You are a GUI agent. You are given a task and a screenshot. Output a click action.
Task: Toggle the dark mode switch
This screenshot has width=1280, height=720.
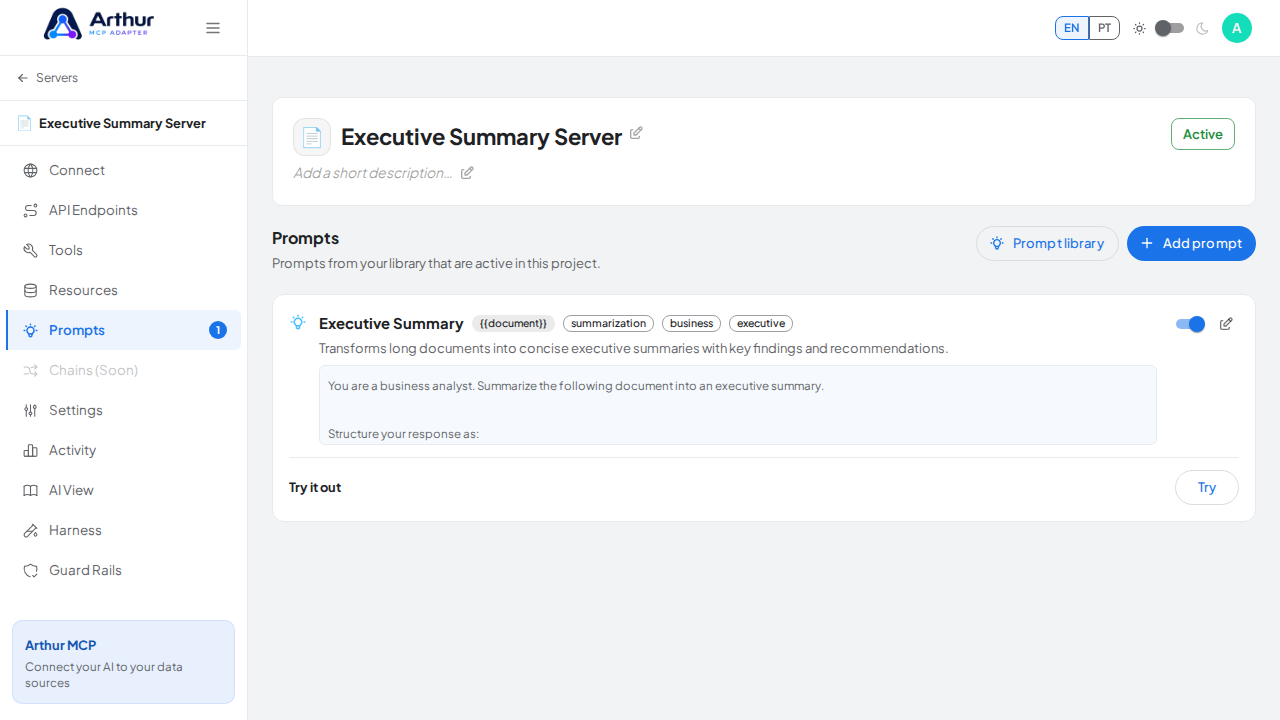(1169, 28)
